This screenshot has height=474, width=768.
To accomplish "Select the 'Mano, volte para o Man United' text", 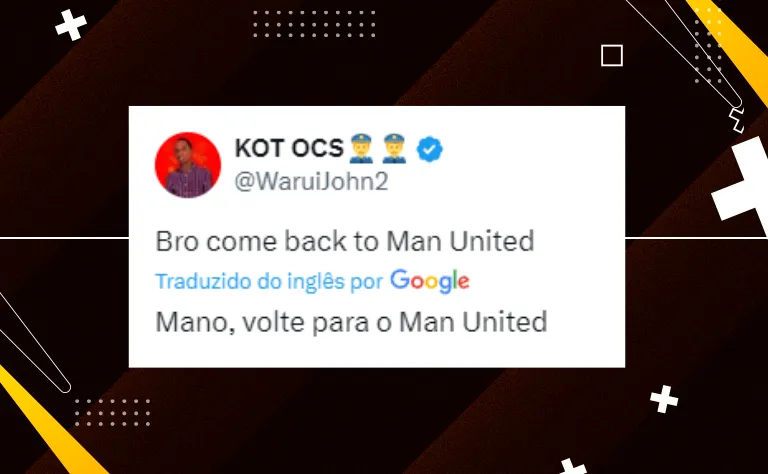I will pyautogui.click(x=351, y=322).
